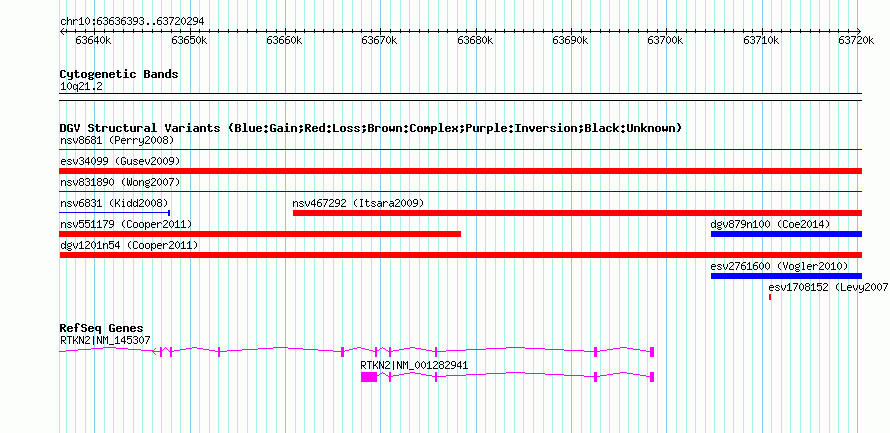Click the 63640k ruler tick label
The width and height of the screenshot is (890, 433).
coord(93,41)
